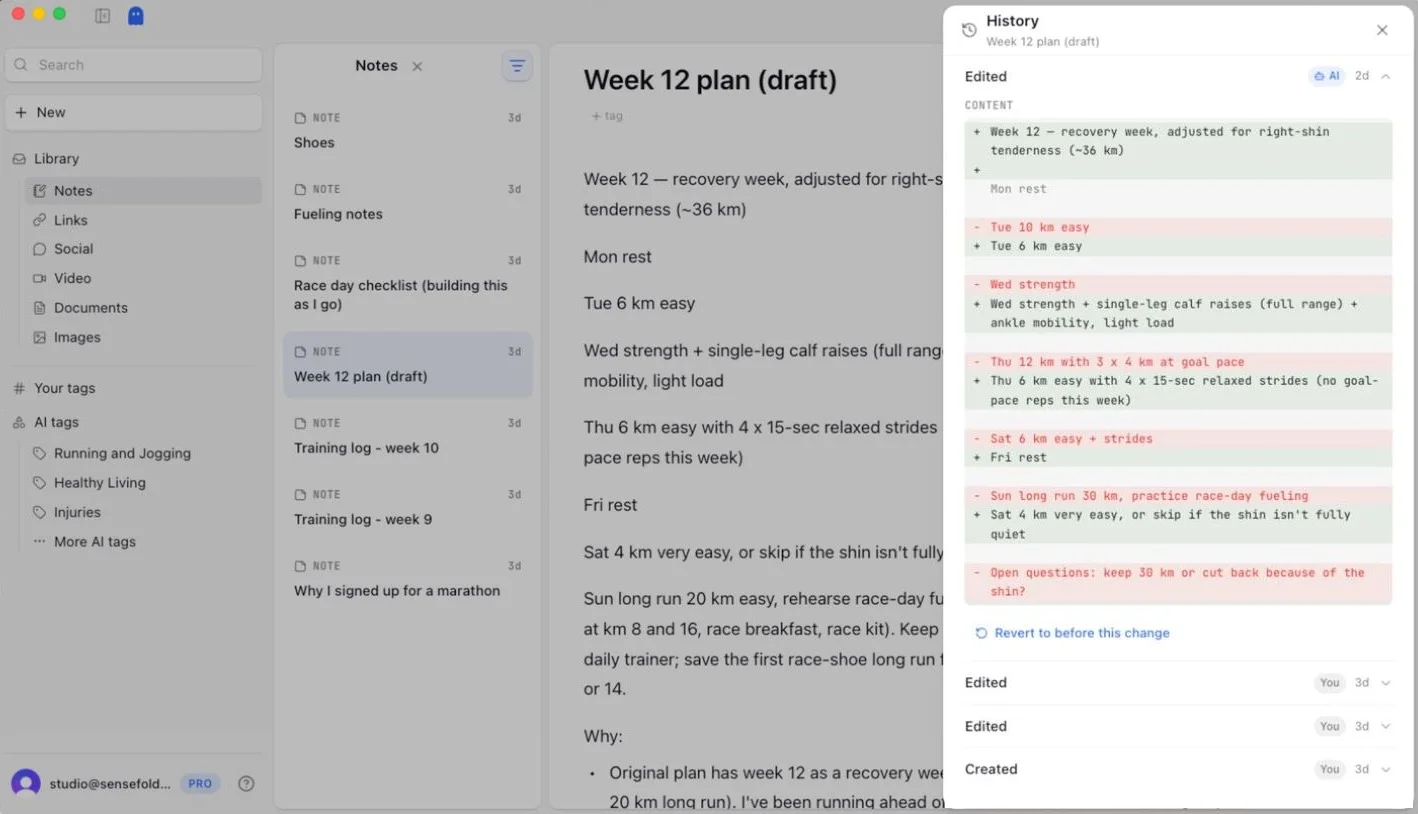Image resolution: width=1418 pixels, height=814 pixels.
Task: Revert to before this change
Action: point(1072,633)
